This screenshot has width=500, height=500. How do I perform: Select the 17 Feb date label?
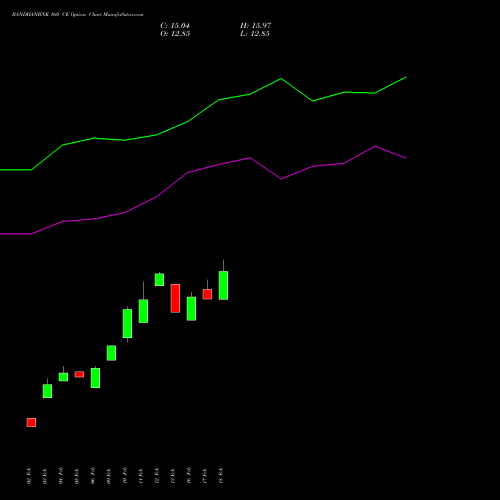click(x=205, y=476)
